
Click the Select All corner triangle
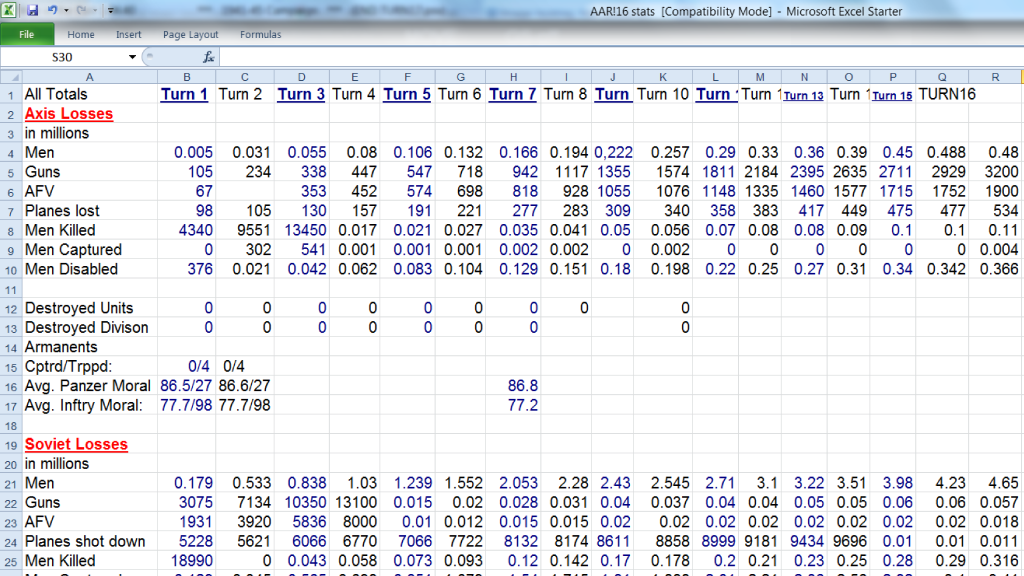(x=10, y=77)
